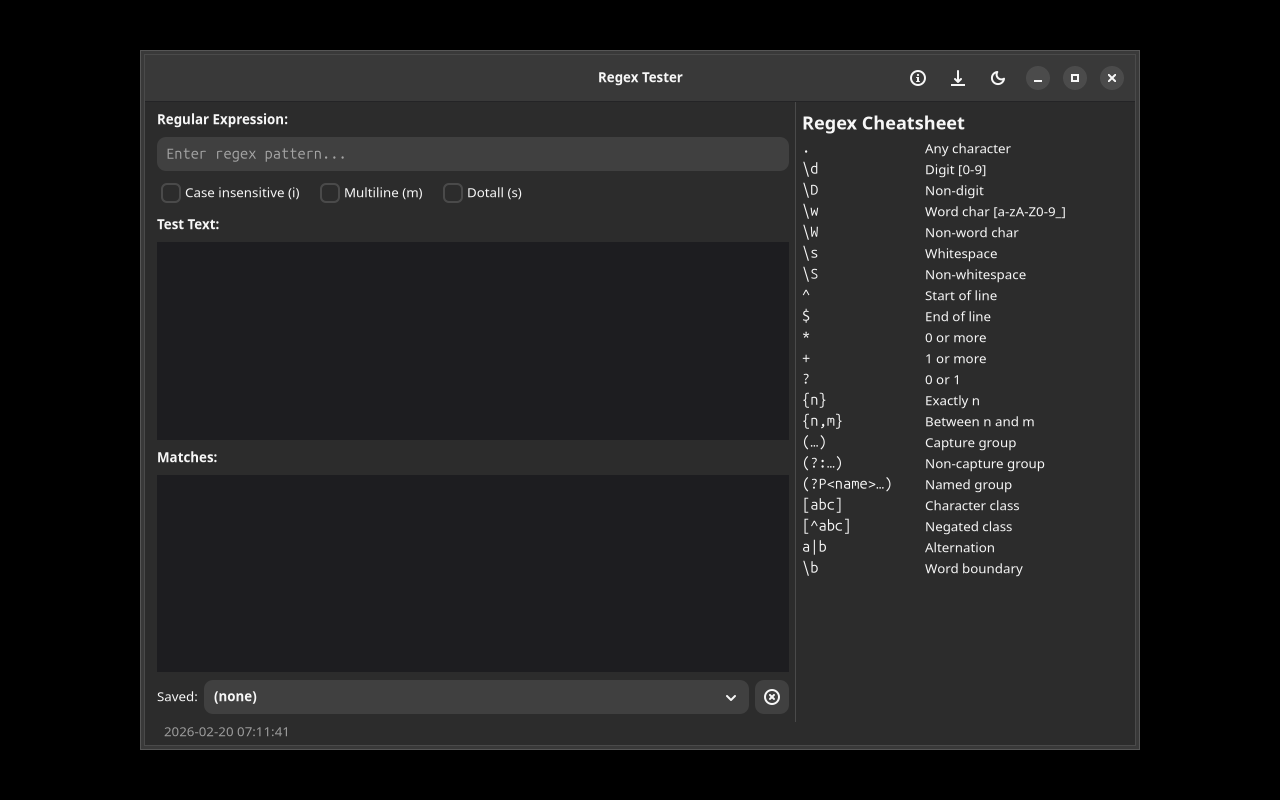Click 'Any character' description
Viewport: 1280px width, 800px height.
tap(968, 148)
